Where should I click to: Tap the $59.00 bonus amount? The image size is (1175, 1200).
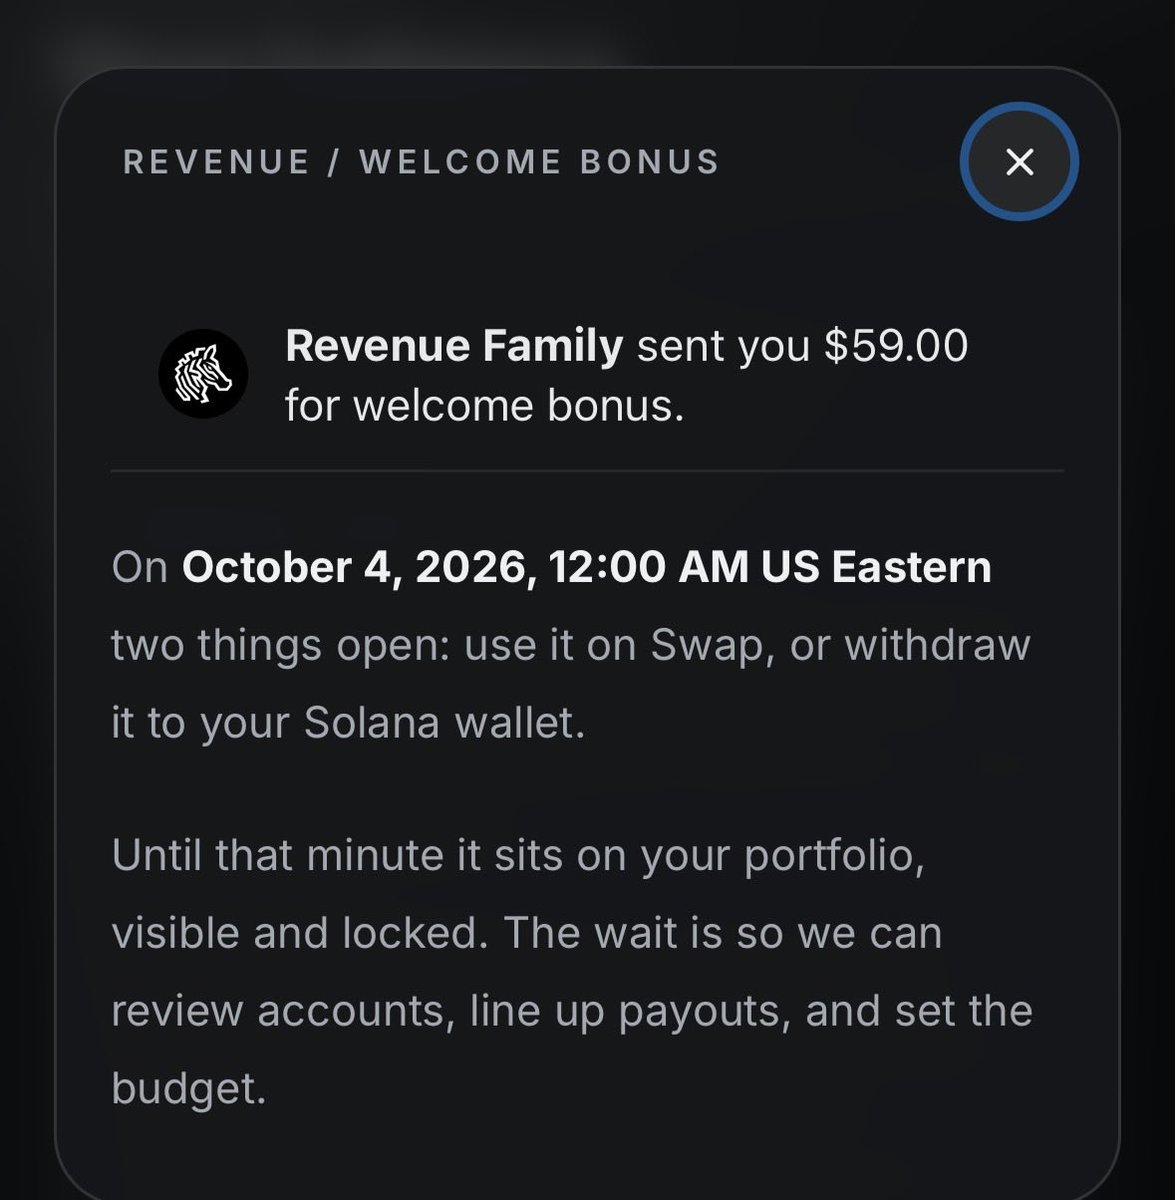click(x=896, y=346)
